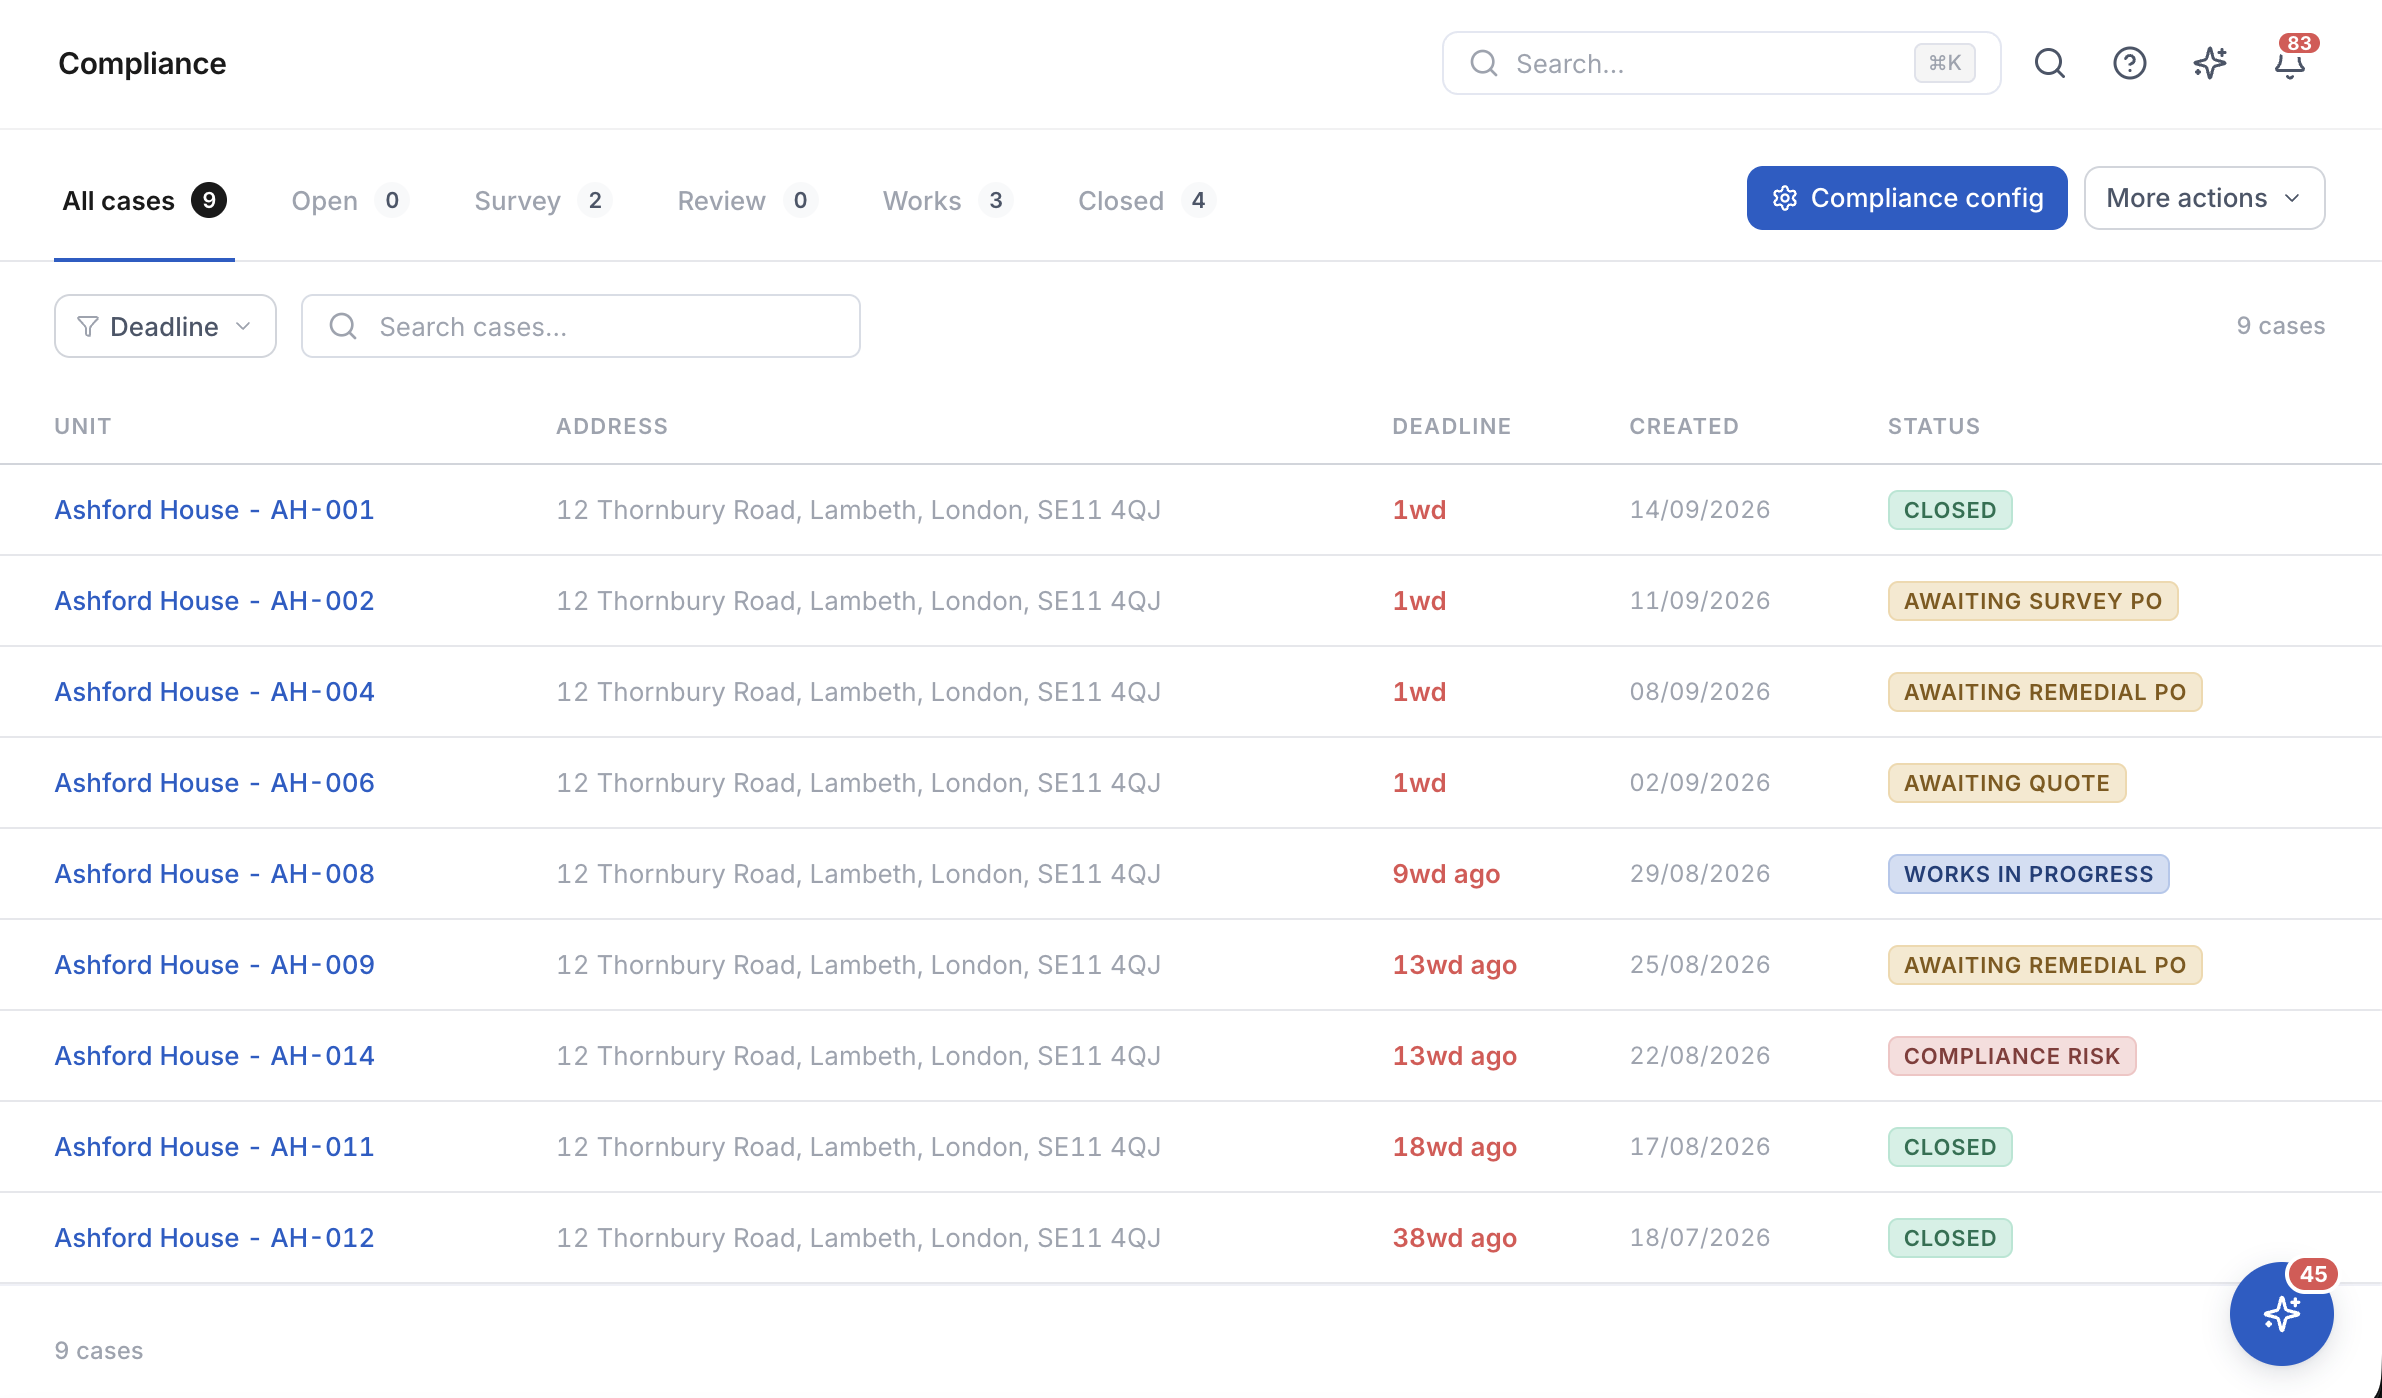The image size is (2382, 1398).
Task: Click the UNIT column header
Action: 83,426
